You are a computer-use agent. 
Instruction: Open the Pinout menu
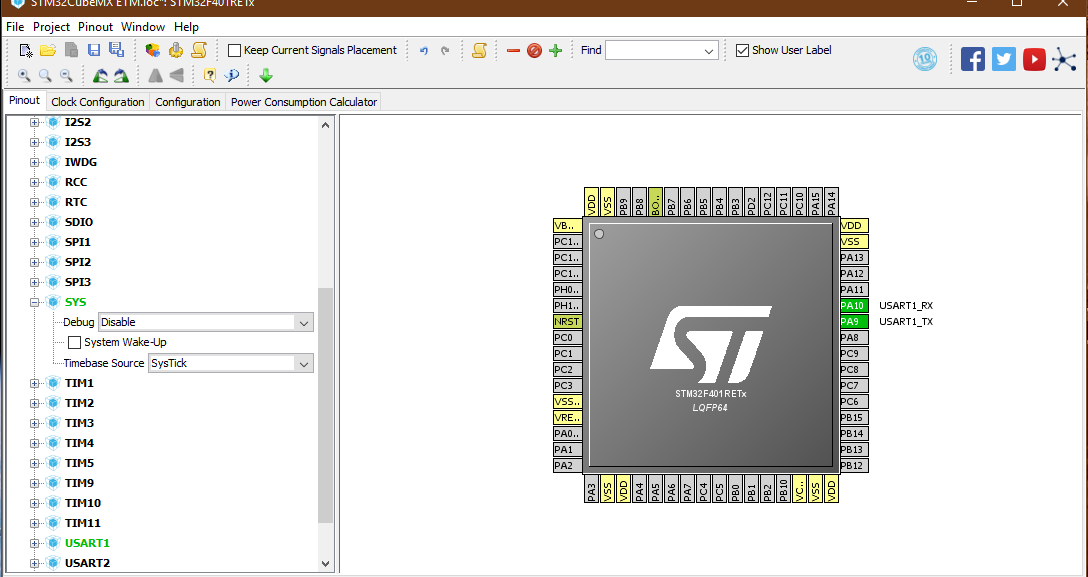tap(95, 27)
